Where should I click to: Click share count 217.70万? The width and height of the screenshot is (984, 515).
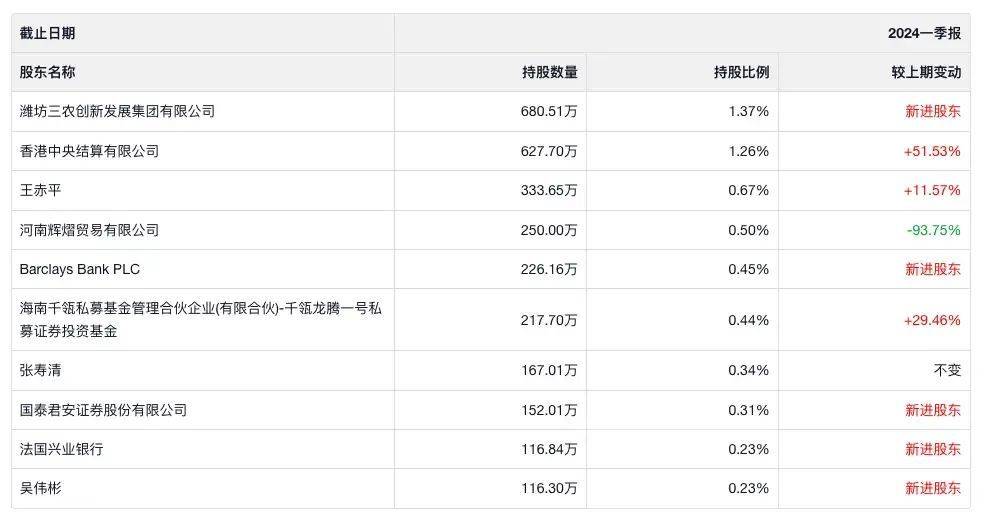[x=549, y=320]
